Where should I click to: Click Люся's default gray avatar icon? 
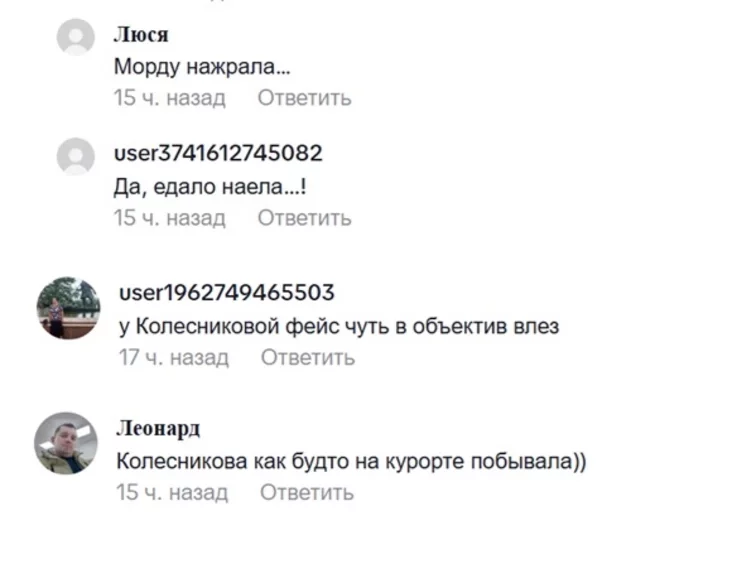click(x=76, y=37)
